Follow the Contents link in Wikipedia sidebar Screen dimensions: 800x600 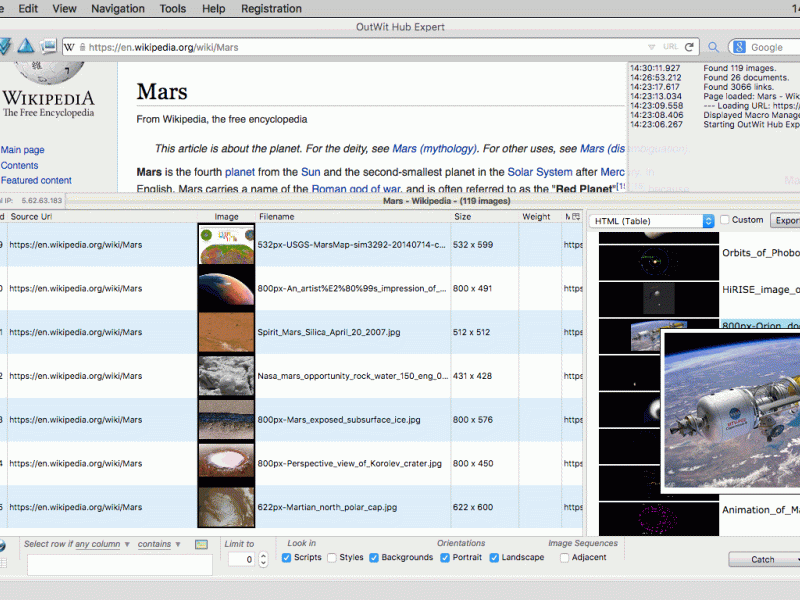tap(19, 165)
